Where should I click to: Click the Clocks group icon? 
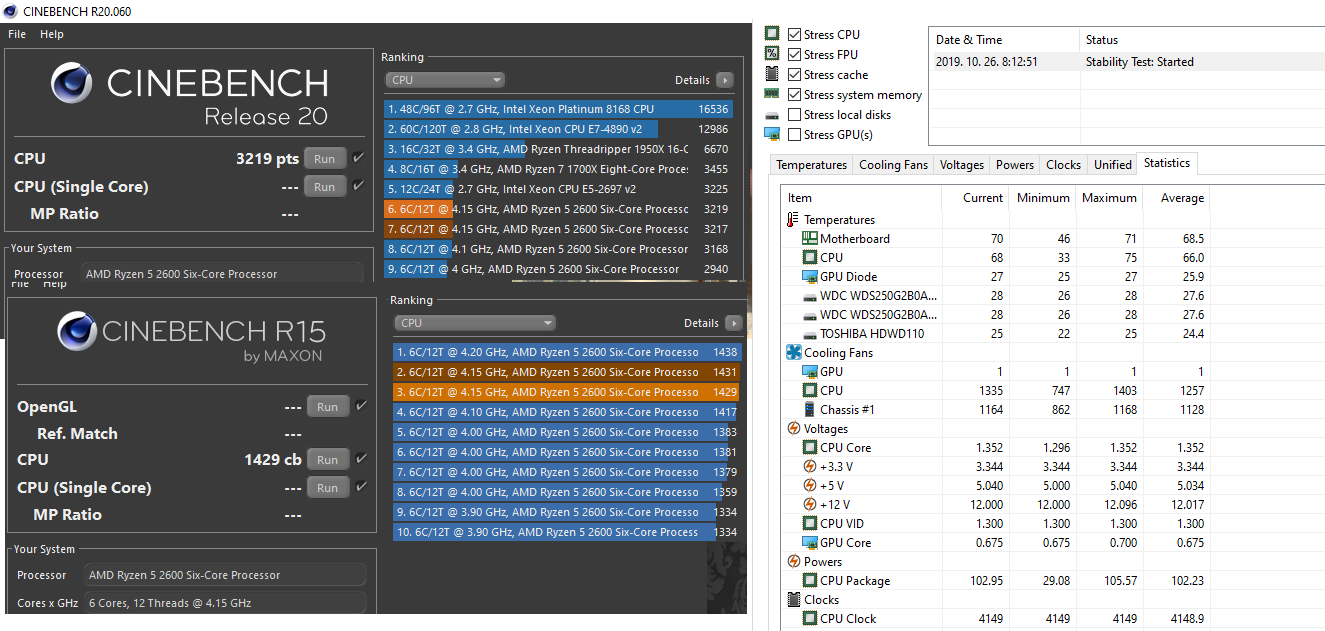[794, 599]
